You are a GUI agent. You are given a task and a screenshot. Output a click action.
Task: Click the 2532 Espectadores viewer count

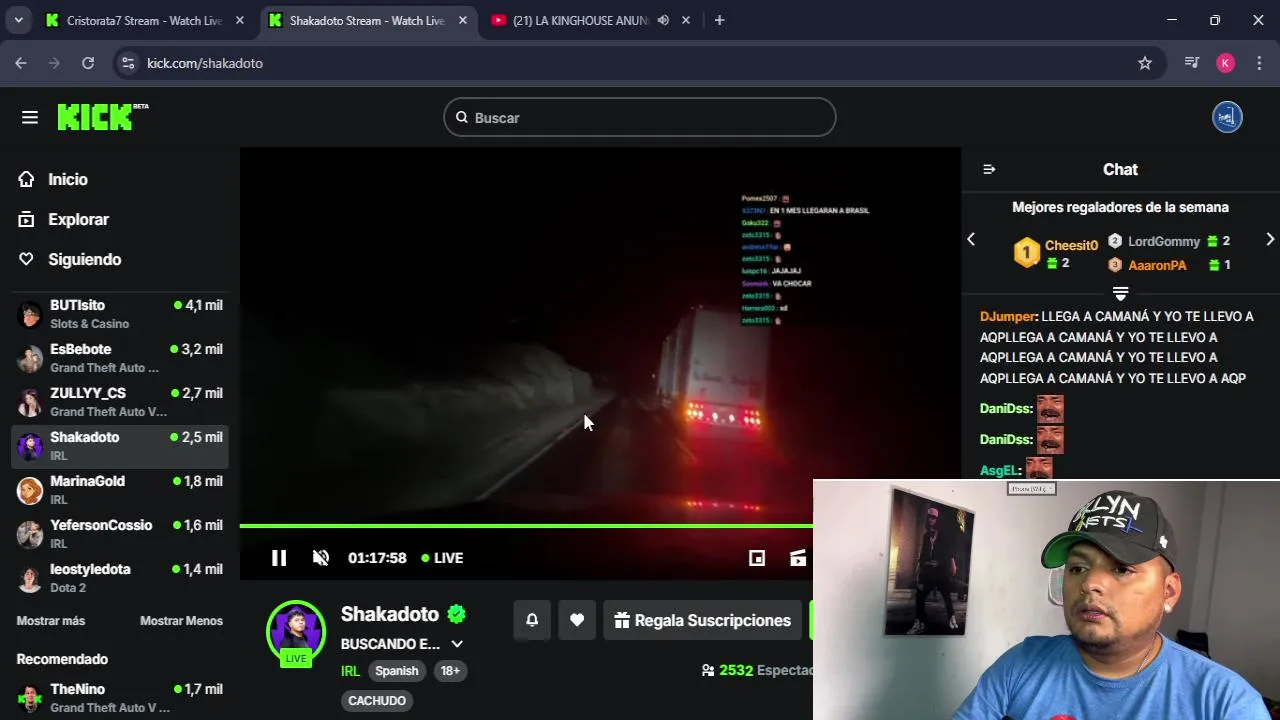(x=758, y=670)
